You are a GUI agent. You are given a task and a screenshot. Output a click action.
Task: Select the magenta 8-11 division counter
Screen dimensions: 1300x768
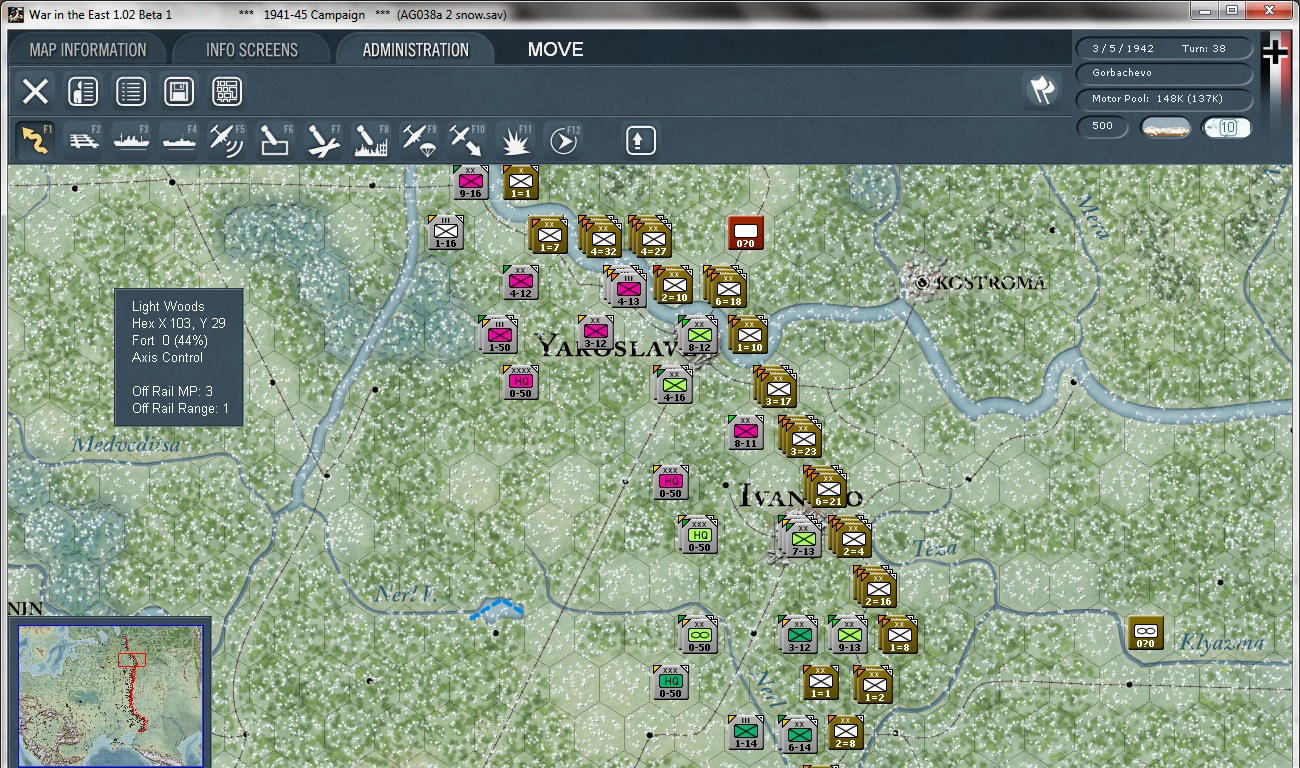pyautogui.click(x=746, y=433)
